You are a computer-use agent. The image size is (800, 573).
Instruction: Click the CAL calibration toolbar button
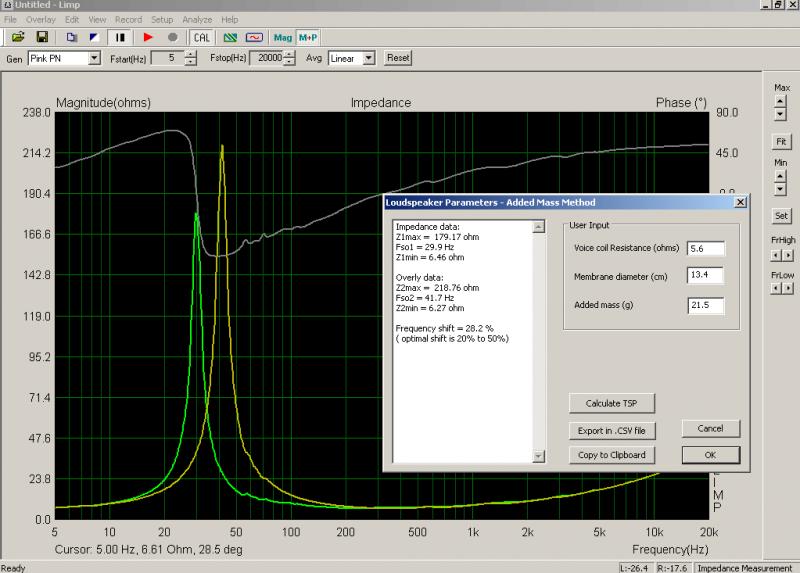tap(202, 37)
